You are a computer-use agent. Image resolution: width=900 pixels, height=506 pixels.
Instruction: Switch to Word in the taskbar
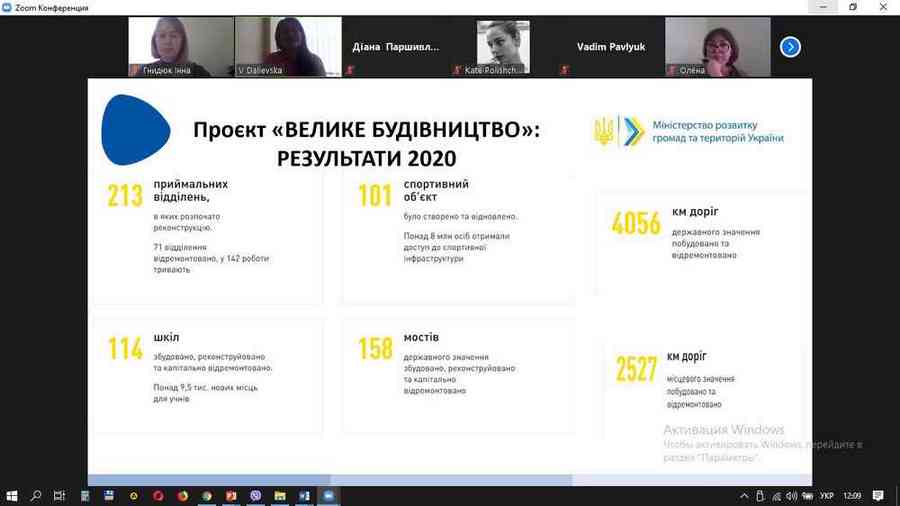tap(305, 495)
